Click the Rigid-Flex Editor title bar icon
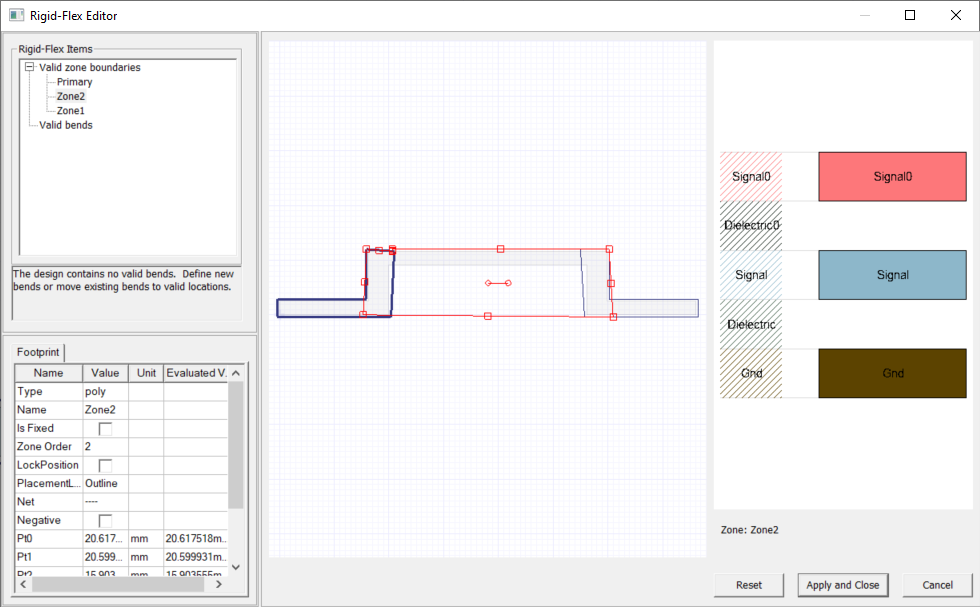Image resolution: width=980 pixels, height=607 pixels. click(x=15, y=15)
